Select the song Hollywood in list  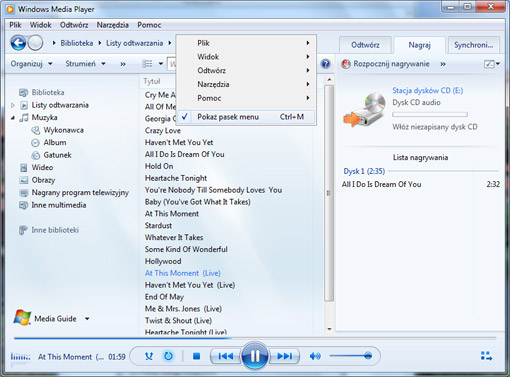click(x=163, y=261)
